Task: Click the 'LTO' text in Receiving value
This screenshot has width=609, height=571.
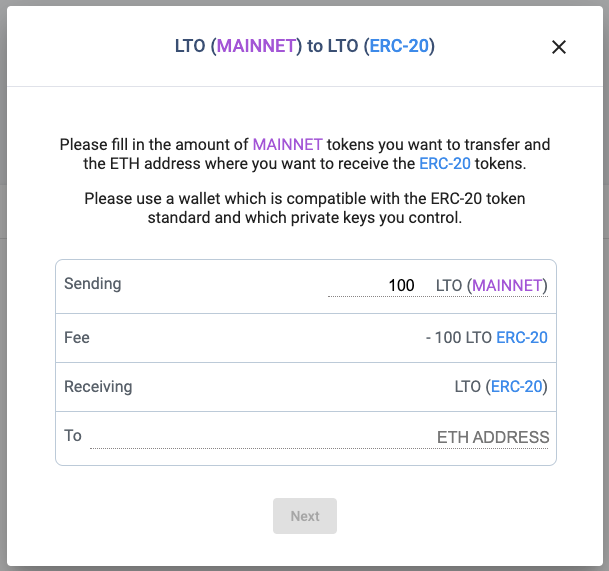Action: click(x=468, y=386)
